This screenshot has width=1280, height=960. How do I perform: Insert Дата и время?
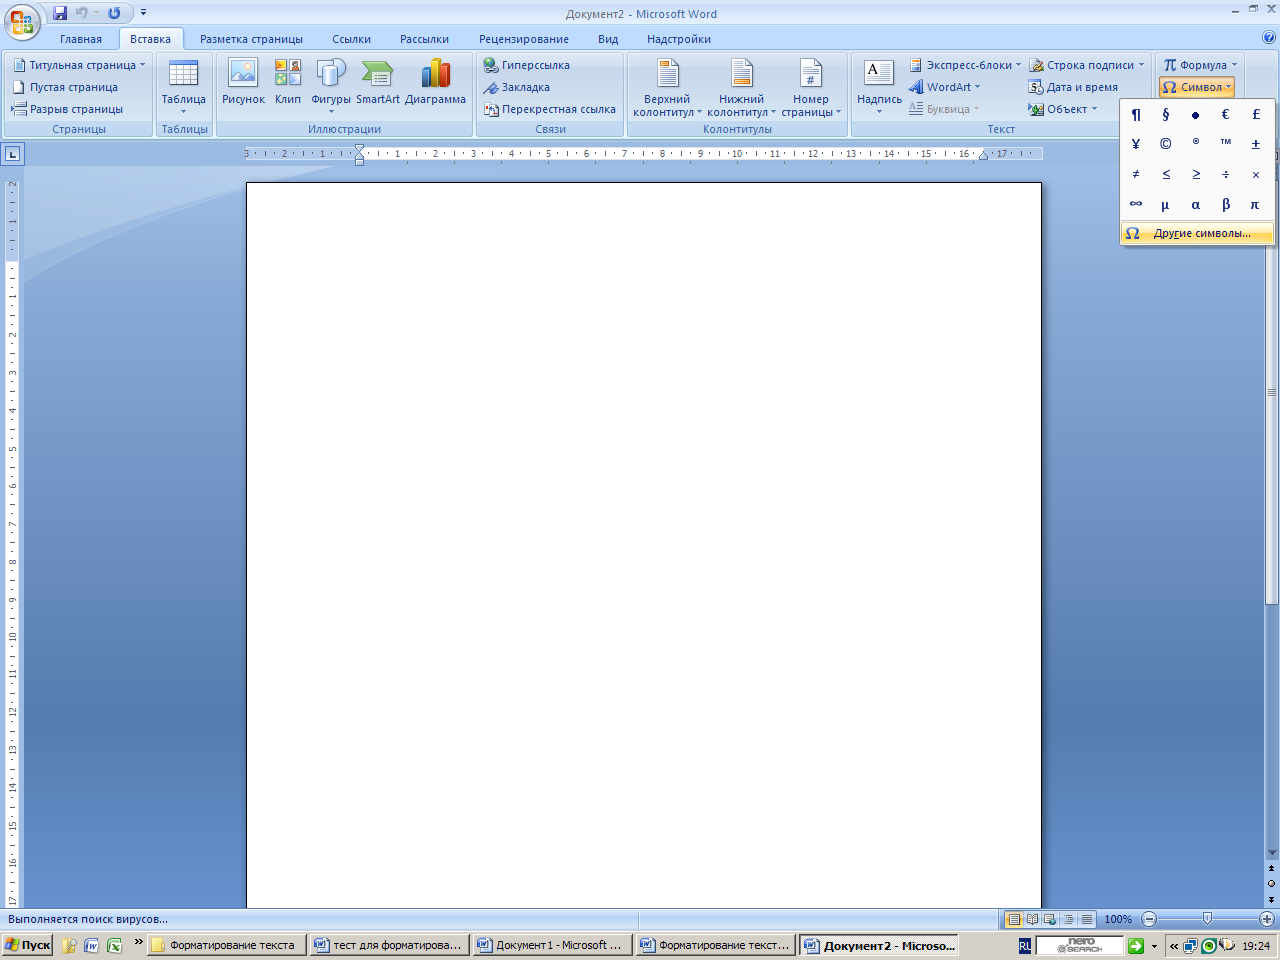pos(1073,87)
